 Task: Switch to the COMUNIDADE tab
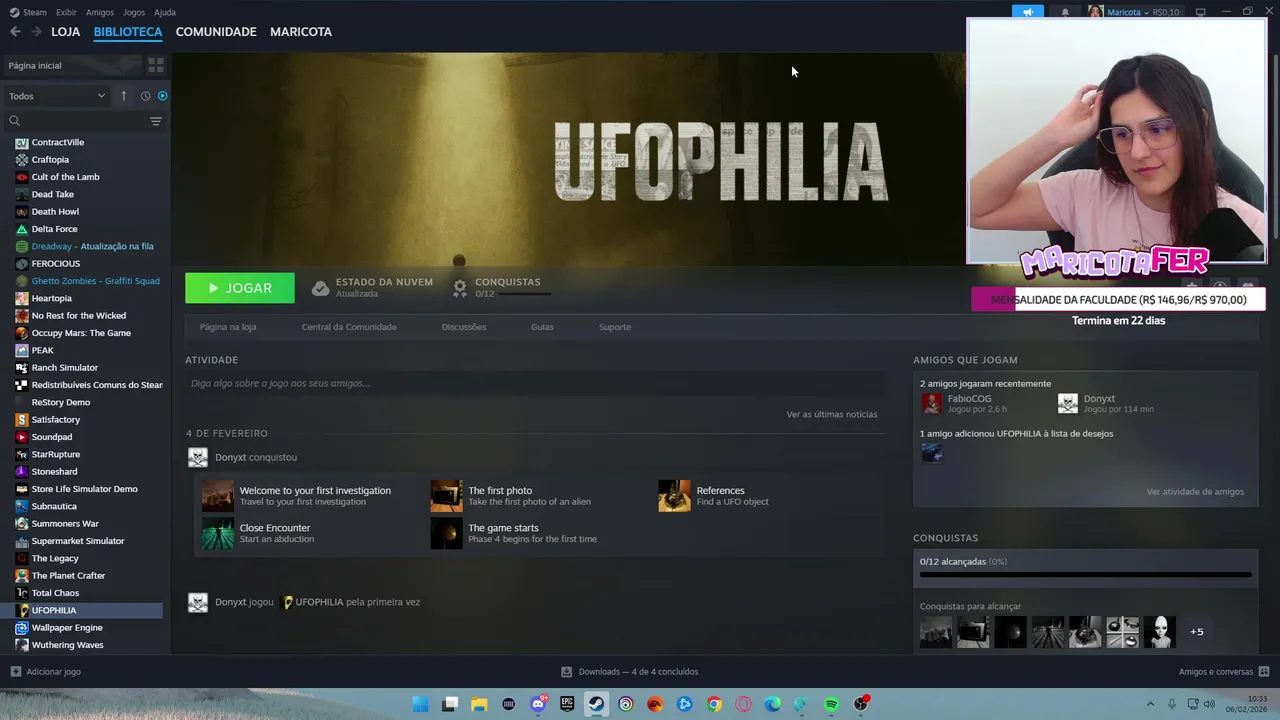[x=216, y=32]
